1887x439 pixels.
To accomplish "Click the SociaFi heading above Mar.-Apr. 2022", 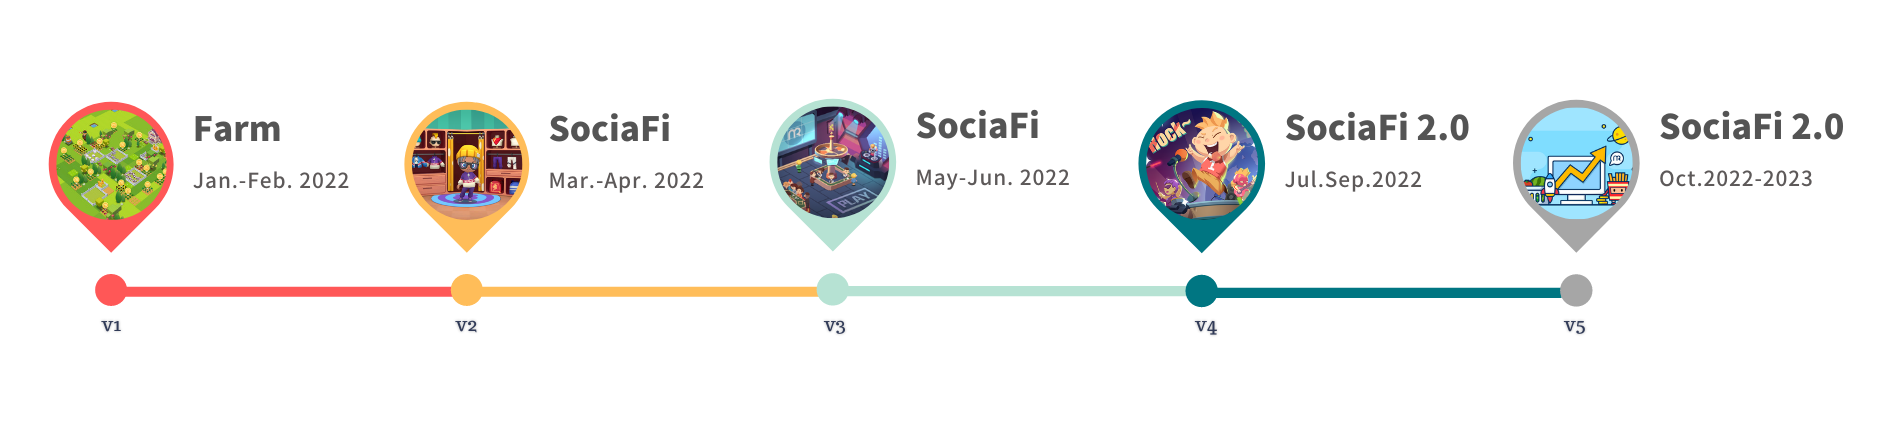I will click(610, 129).
